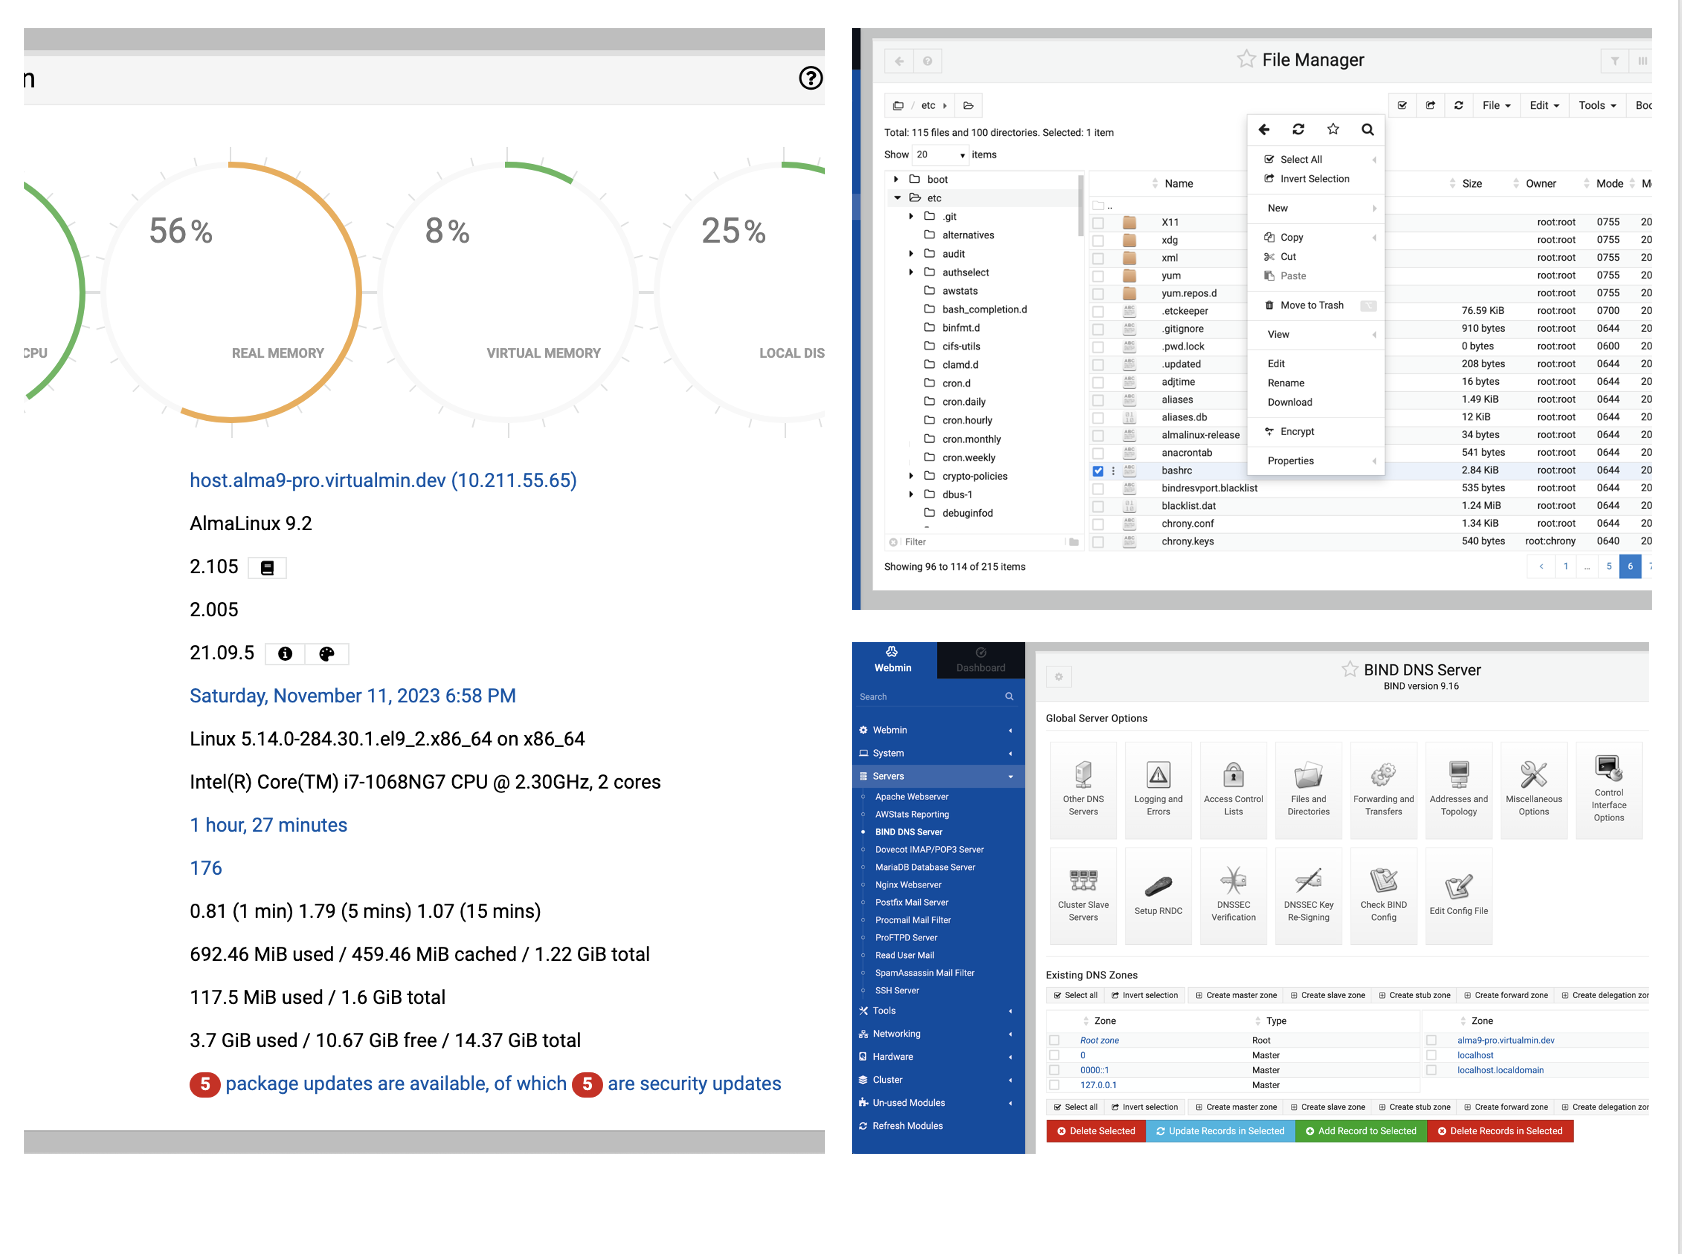Viewport: 1682px width, 1254px height.
Task: Click Add Record to Selected button
Action: [x=1360, y=1131]
